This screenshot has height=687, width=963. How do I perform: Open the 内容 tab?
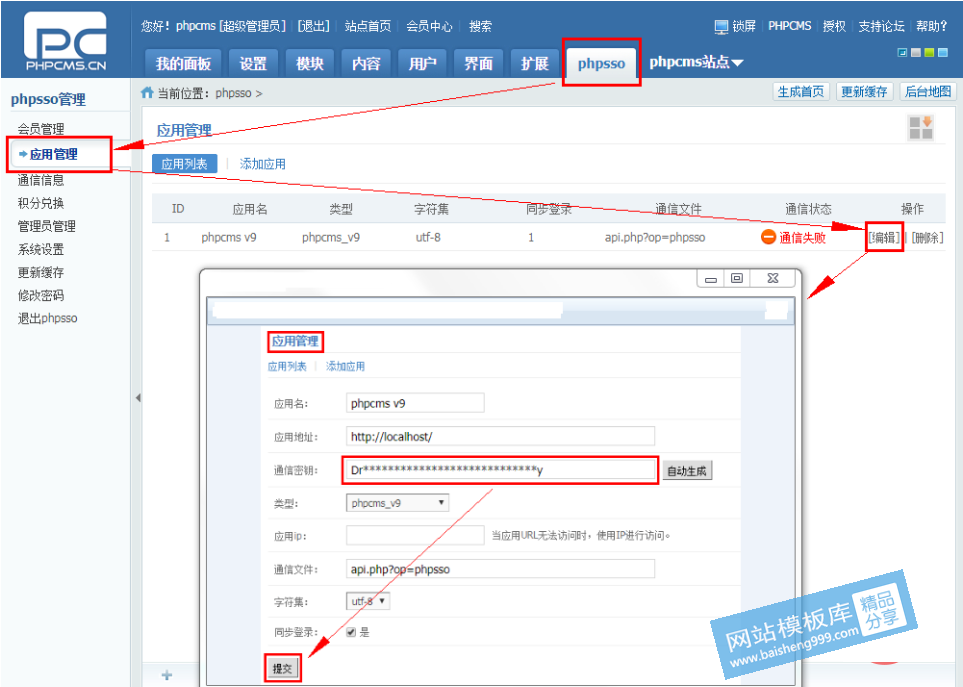click(x=366, y=63)
